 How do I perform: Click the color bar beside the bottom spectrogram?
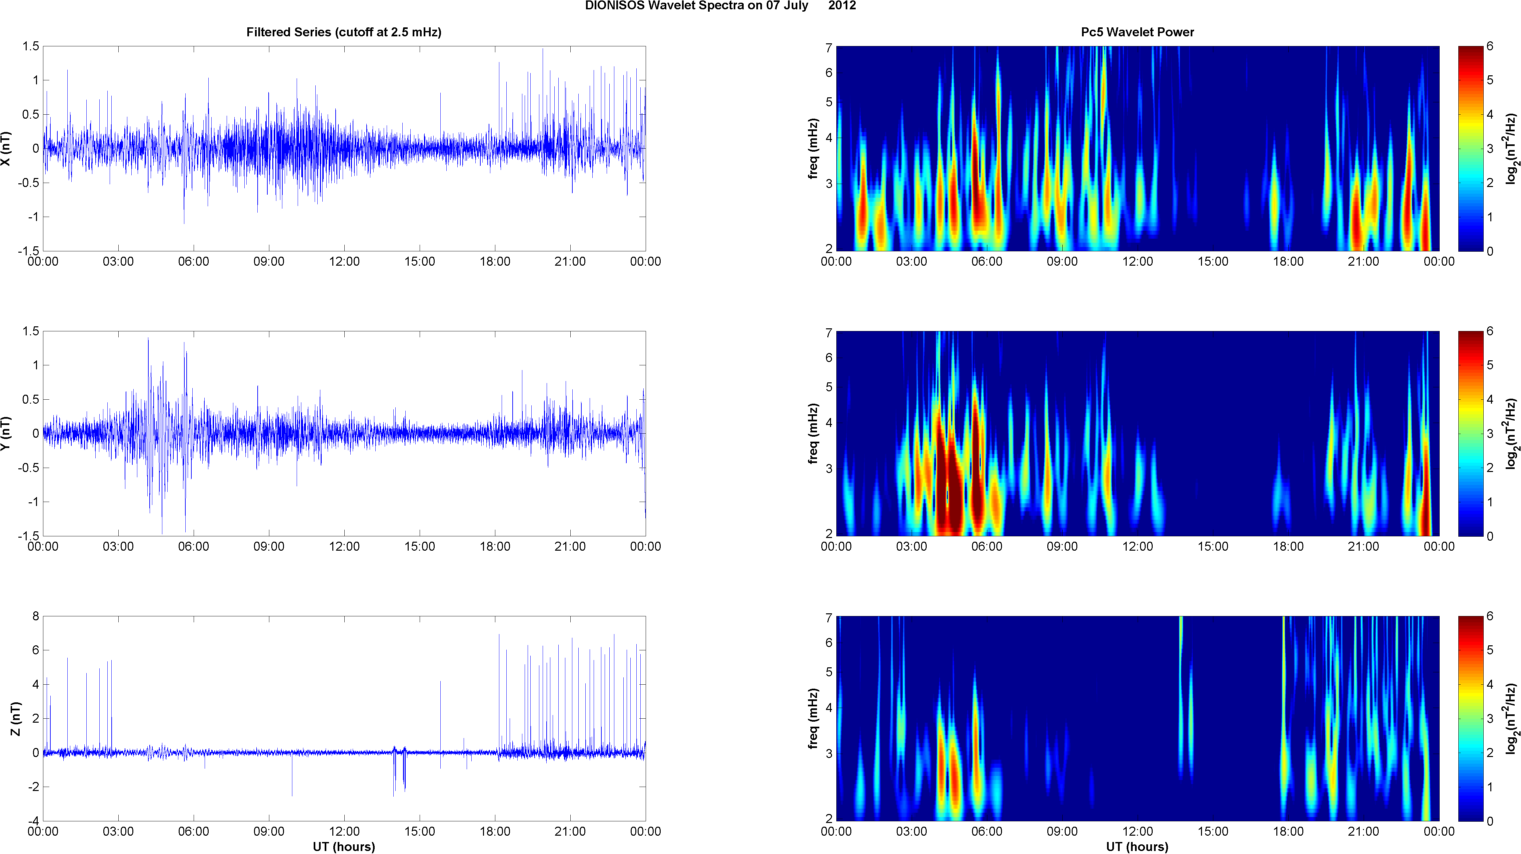pos(1470,719)
